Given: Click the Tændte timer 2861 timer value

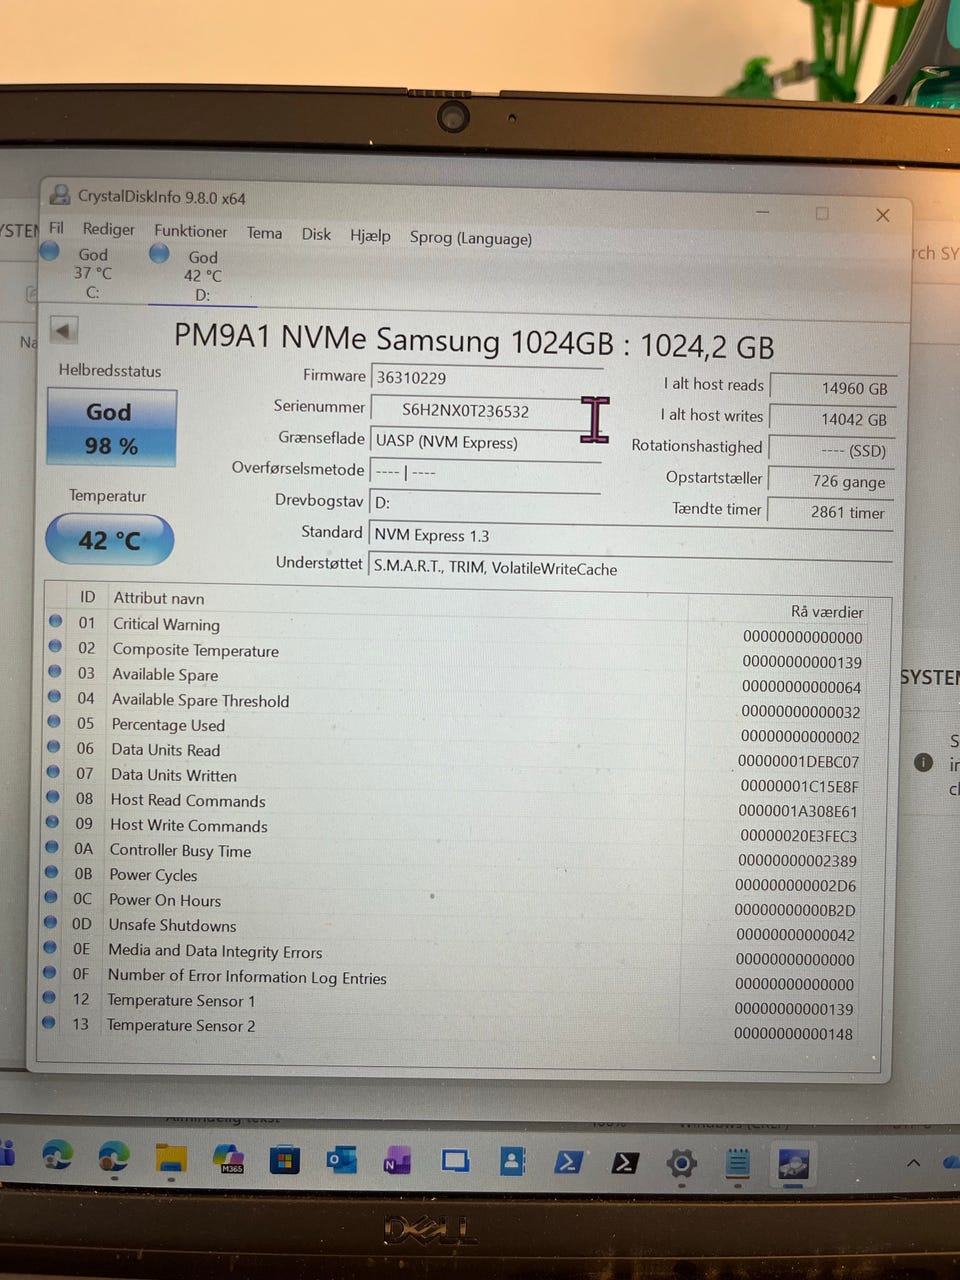Looking at the screenshot, I should point(831,512).
